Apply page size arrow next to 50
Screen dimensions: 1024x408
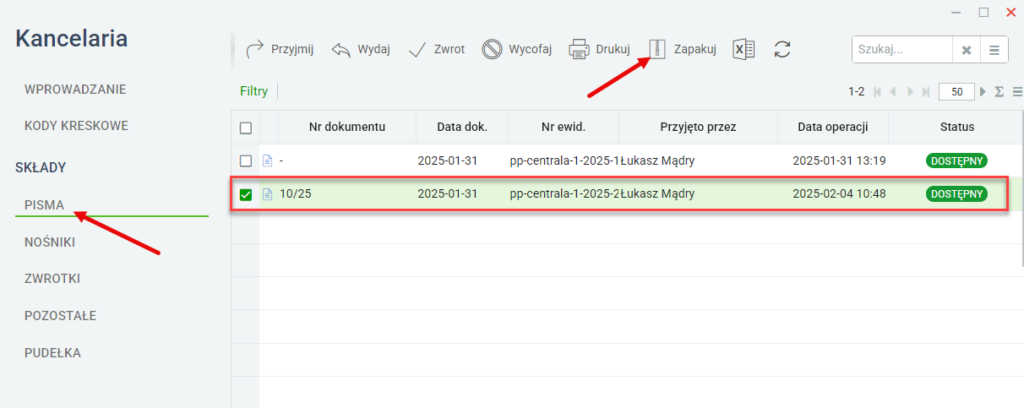tap(984, 92)
